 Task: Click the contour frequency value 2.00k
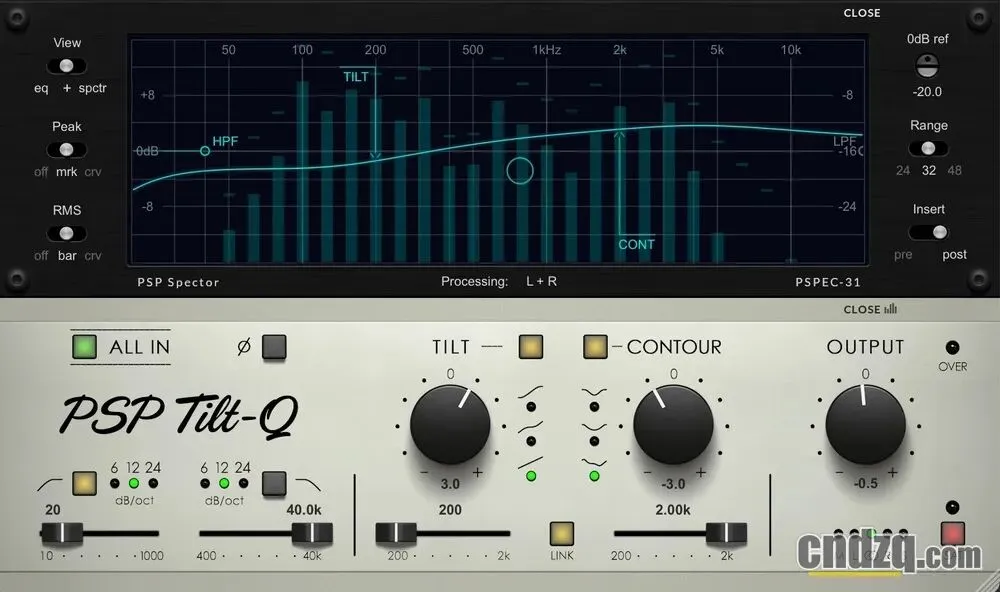click(x=673, y=510)
